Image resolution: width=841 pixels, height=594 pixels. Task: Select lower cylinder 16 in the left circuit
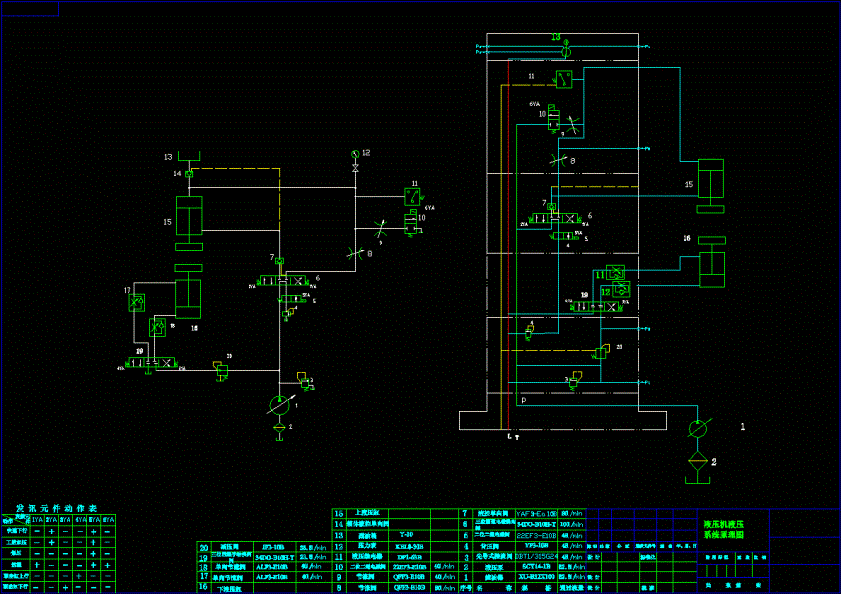coord(188,291)
